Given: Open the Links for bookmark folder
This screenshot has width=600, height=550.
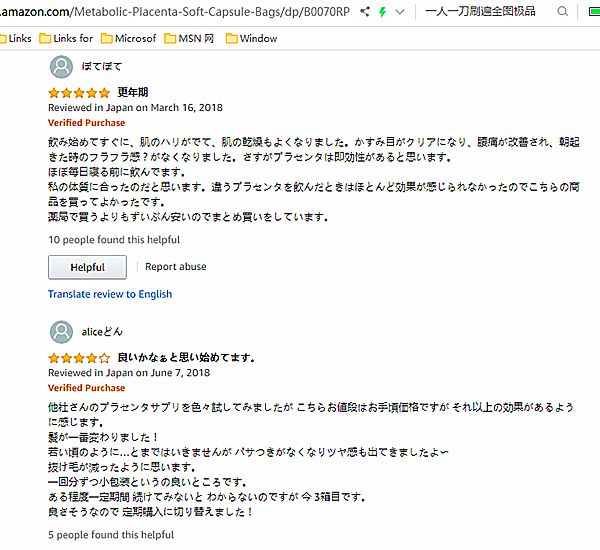Looking at the screenshot, I should pyautogui.click(x=65, y=38).
